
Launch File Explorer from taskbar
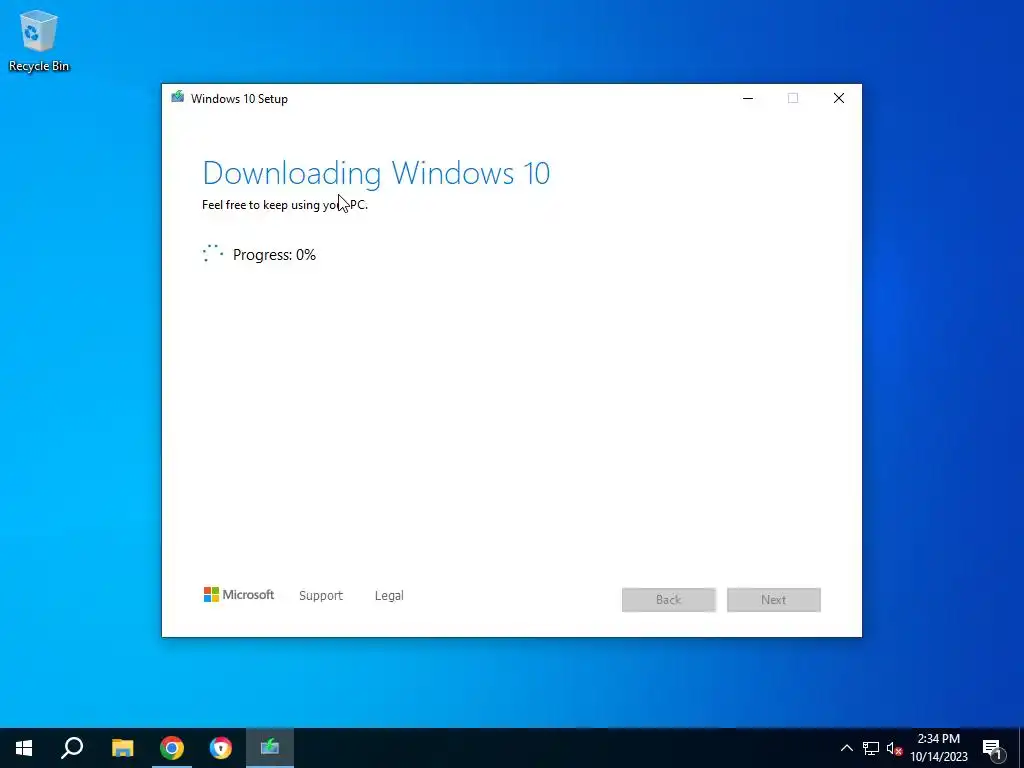pyautogui.click(x=122, y=748)
